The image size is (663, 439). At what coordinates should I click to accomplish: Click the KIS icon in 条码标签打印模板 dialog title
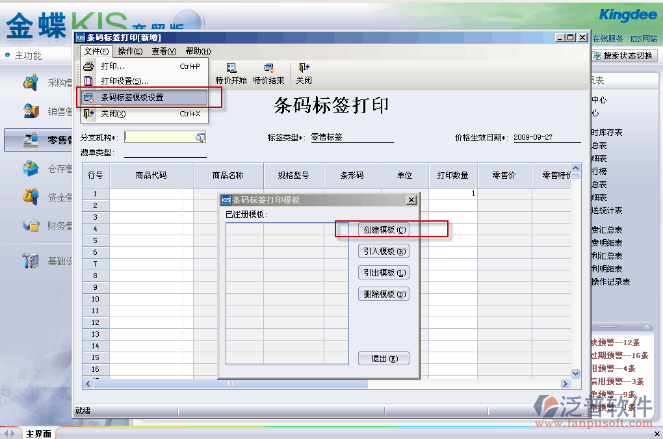point(226,200)
